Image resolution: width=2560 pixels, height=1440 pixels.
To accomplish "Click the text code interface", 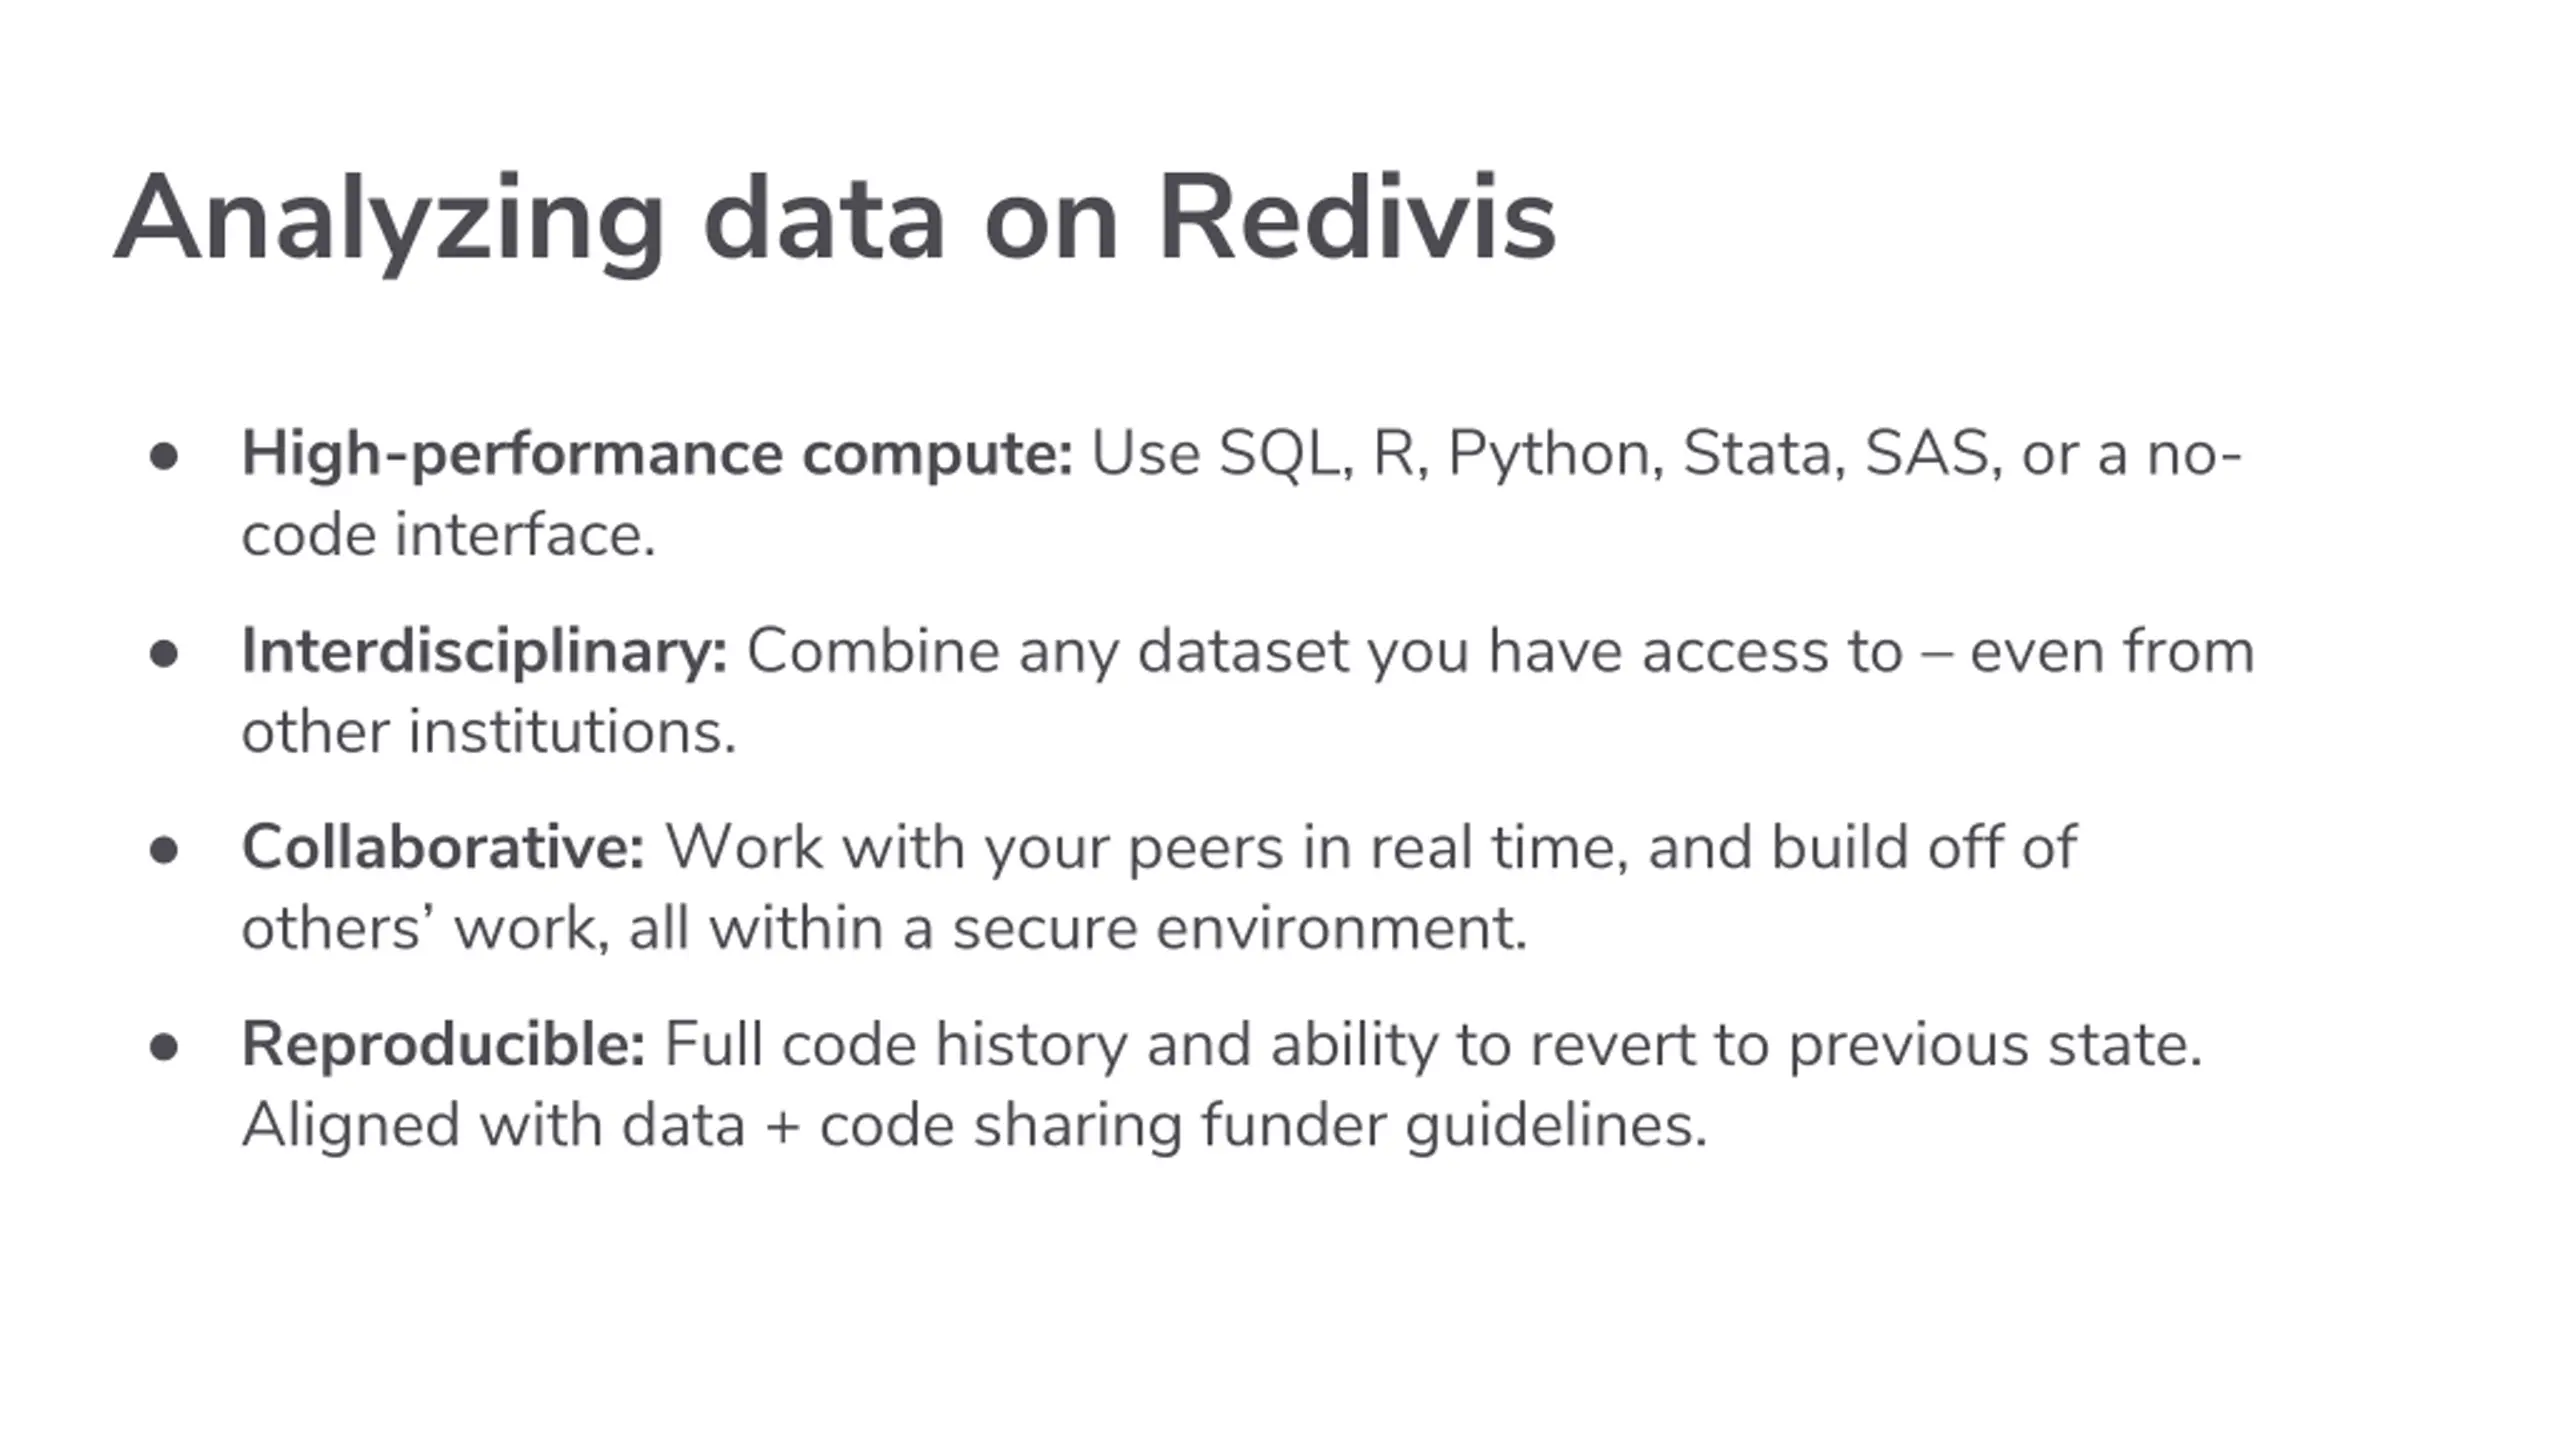I will 448,535.
